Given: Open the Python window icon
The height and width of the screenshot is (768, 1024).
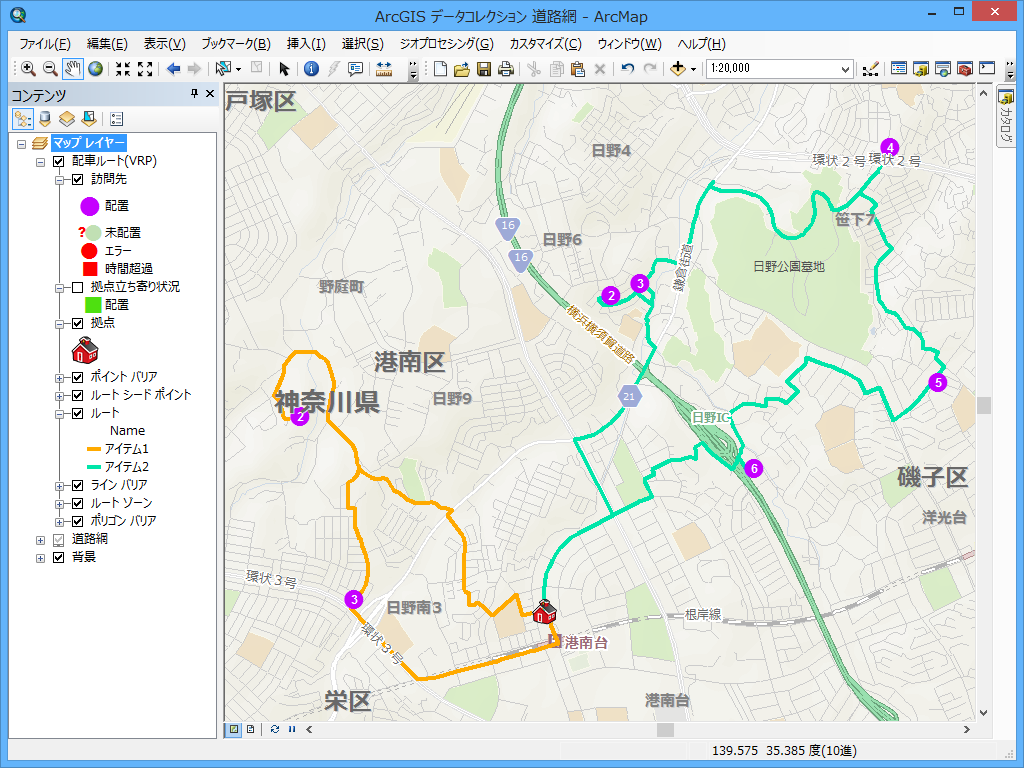Looking at the screenshot, I should (x=987, y=69).
